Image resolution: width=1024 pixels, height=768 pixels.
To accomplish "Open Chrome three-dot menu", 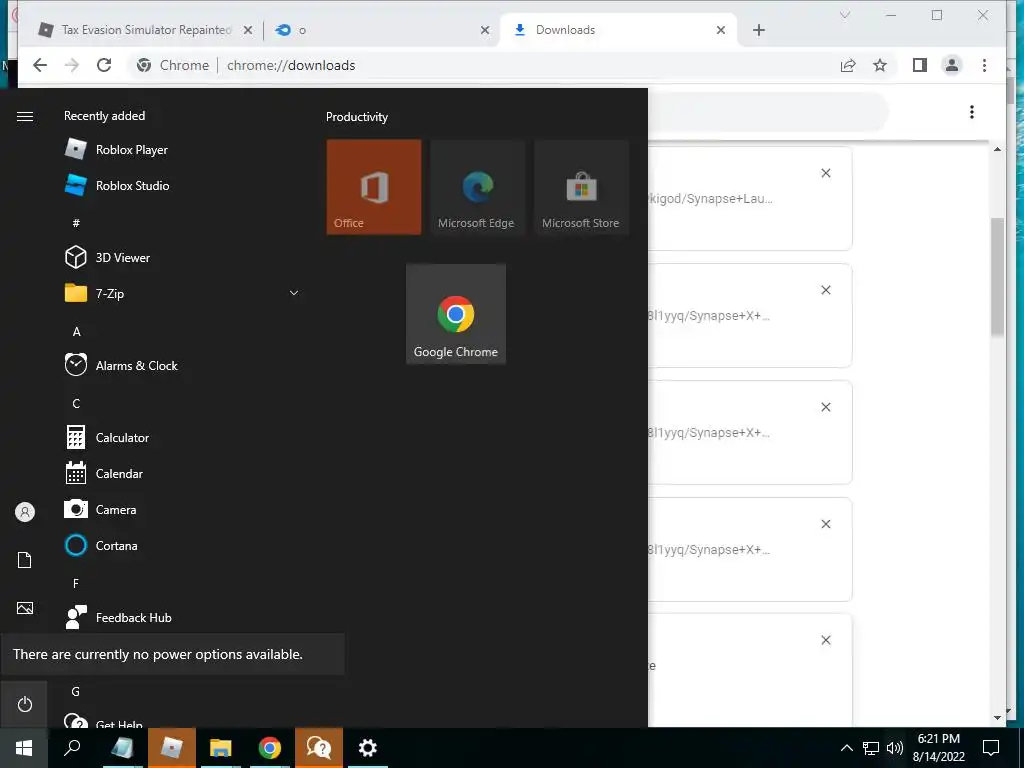I will [984, 65].
